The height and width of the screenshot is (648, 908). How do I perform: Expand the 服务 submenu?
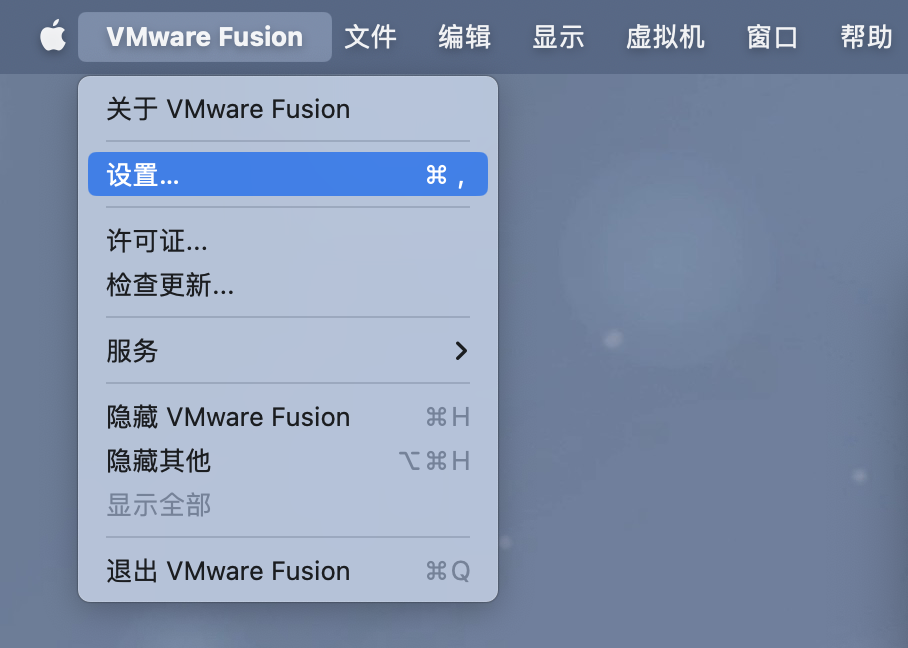[132, 351]
